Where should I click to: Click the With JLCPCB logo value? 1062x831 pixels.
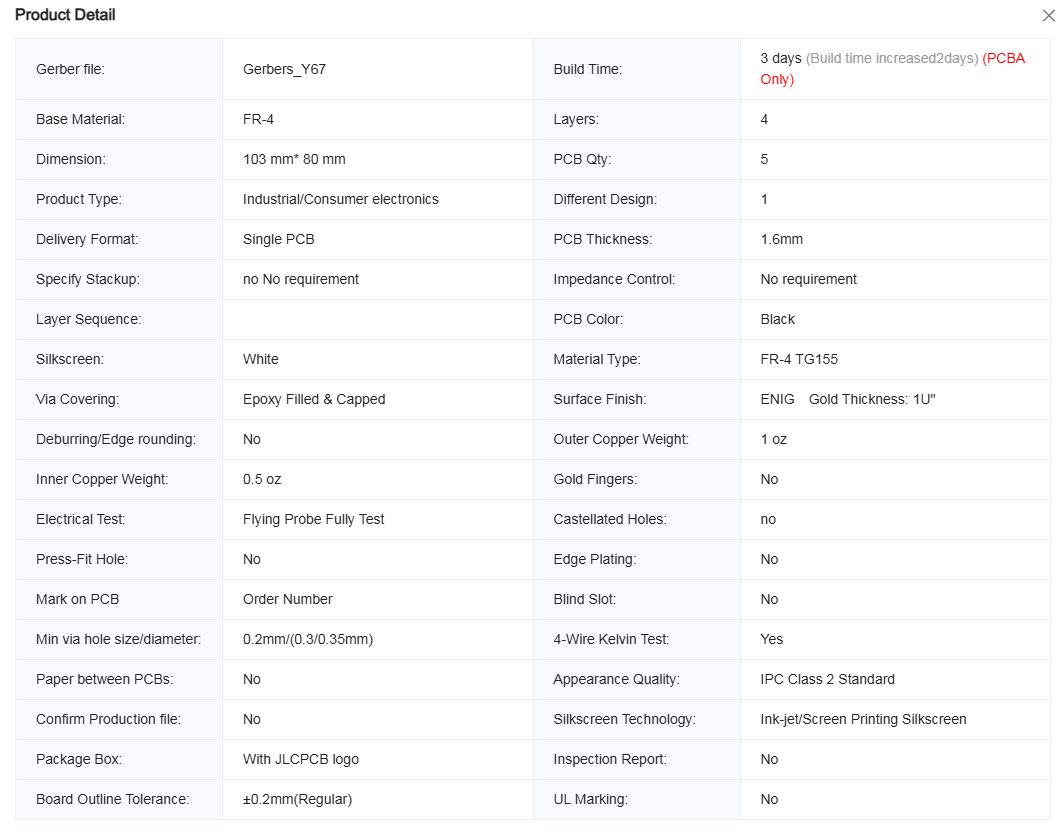301,759
